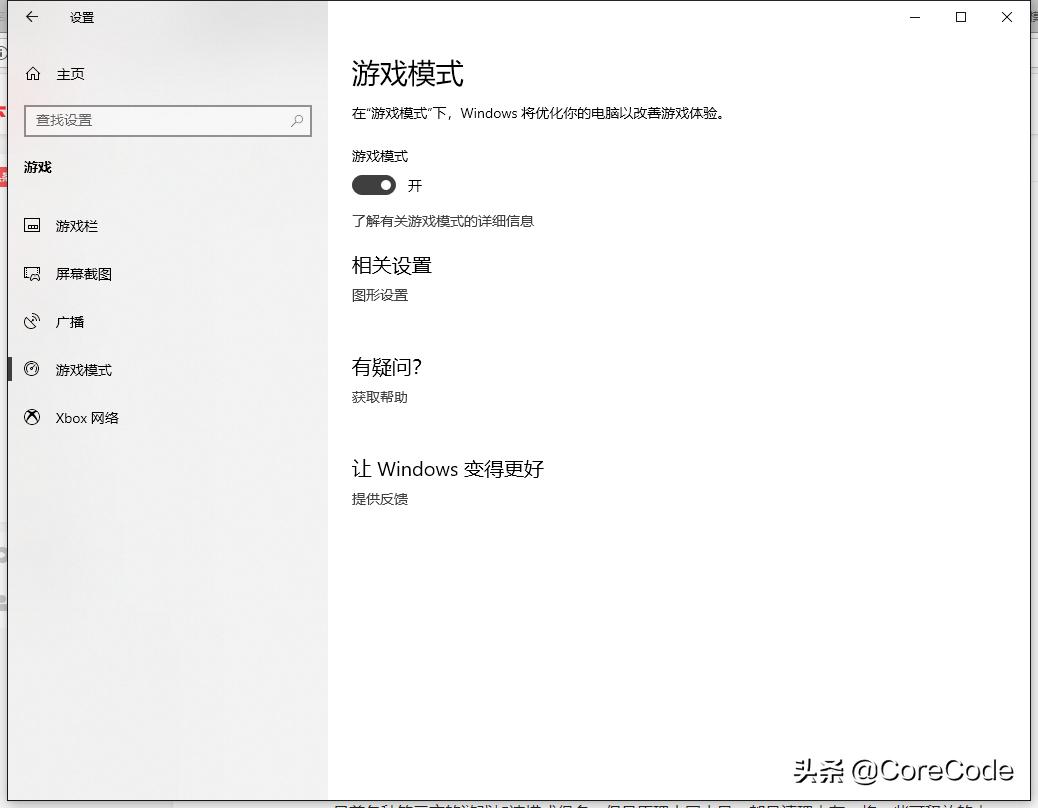1038x808 pixels.
Task: Select the 游戏栏 sidebar icon
Action: (32, 225)
